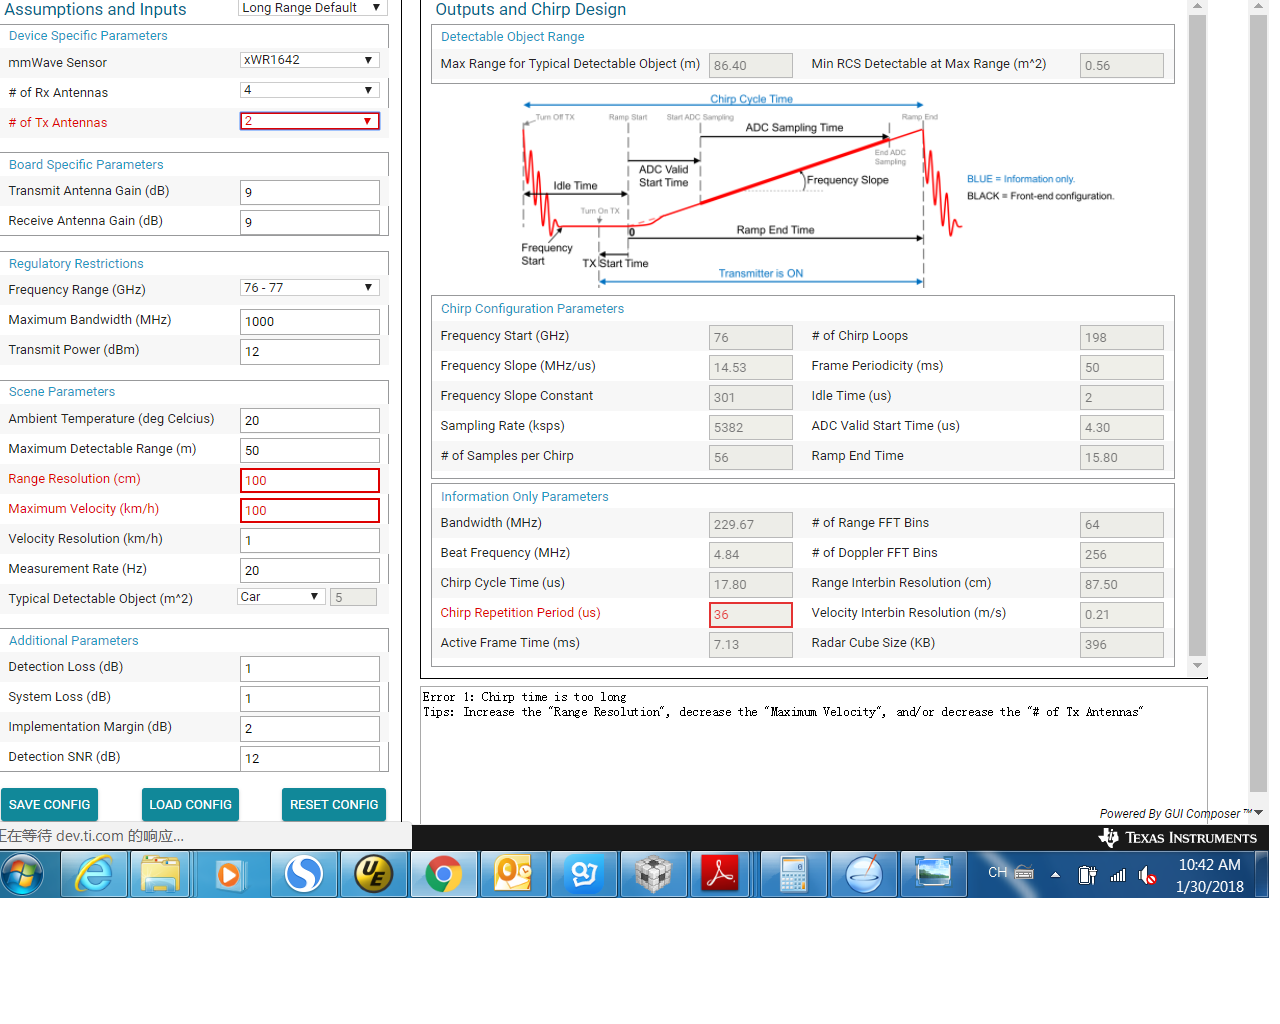The width and height of the screenshot is (1280, 1024).
Task: Click the RESET CONFIG button
Action: [x=334, y=804]
